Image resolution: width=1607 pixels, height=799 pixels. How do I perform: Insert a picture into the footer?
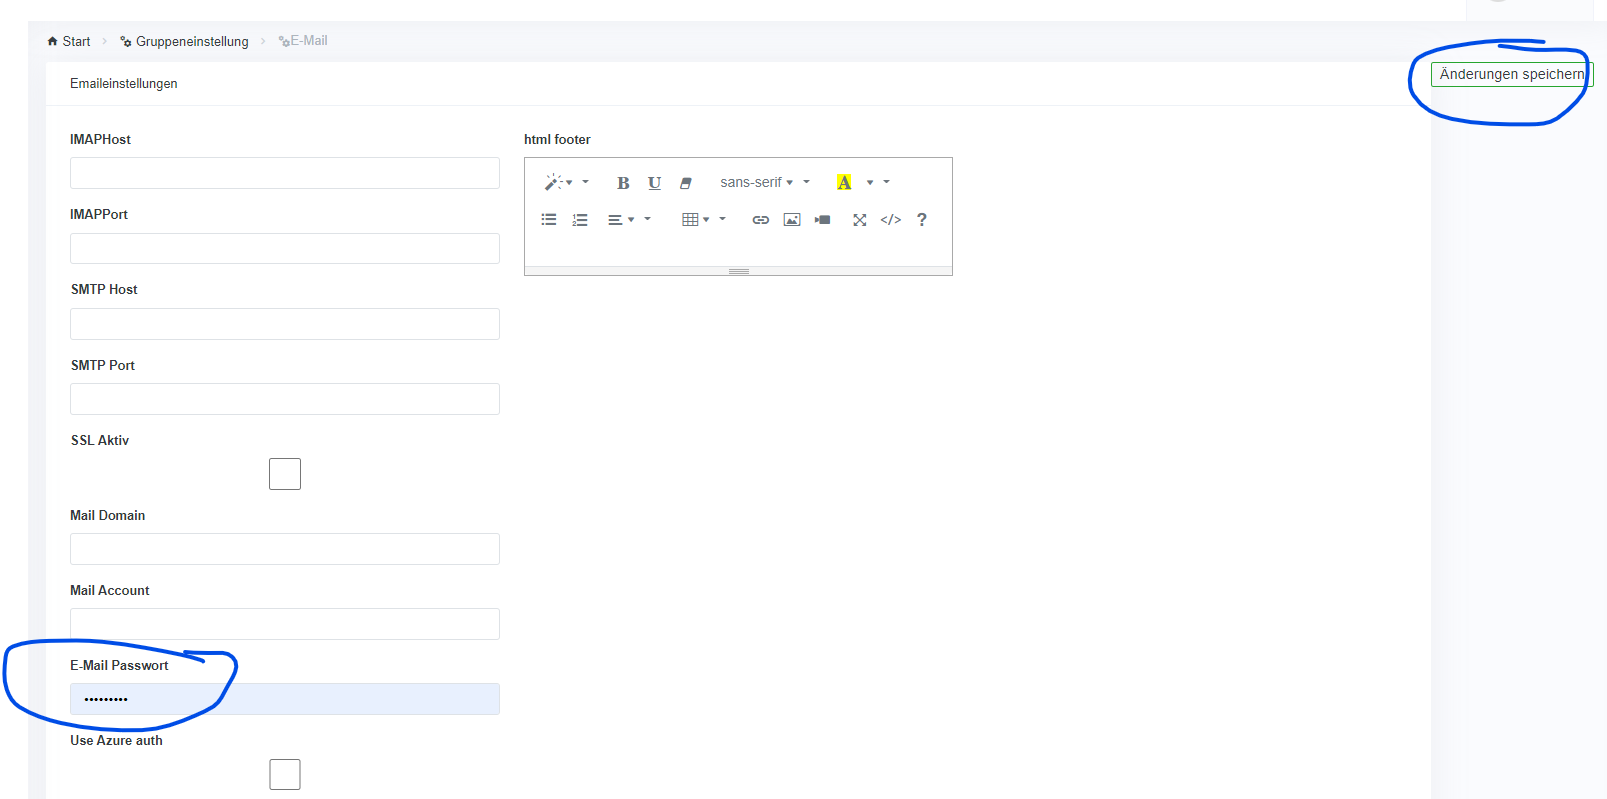tap(792, 220)
